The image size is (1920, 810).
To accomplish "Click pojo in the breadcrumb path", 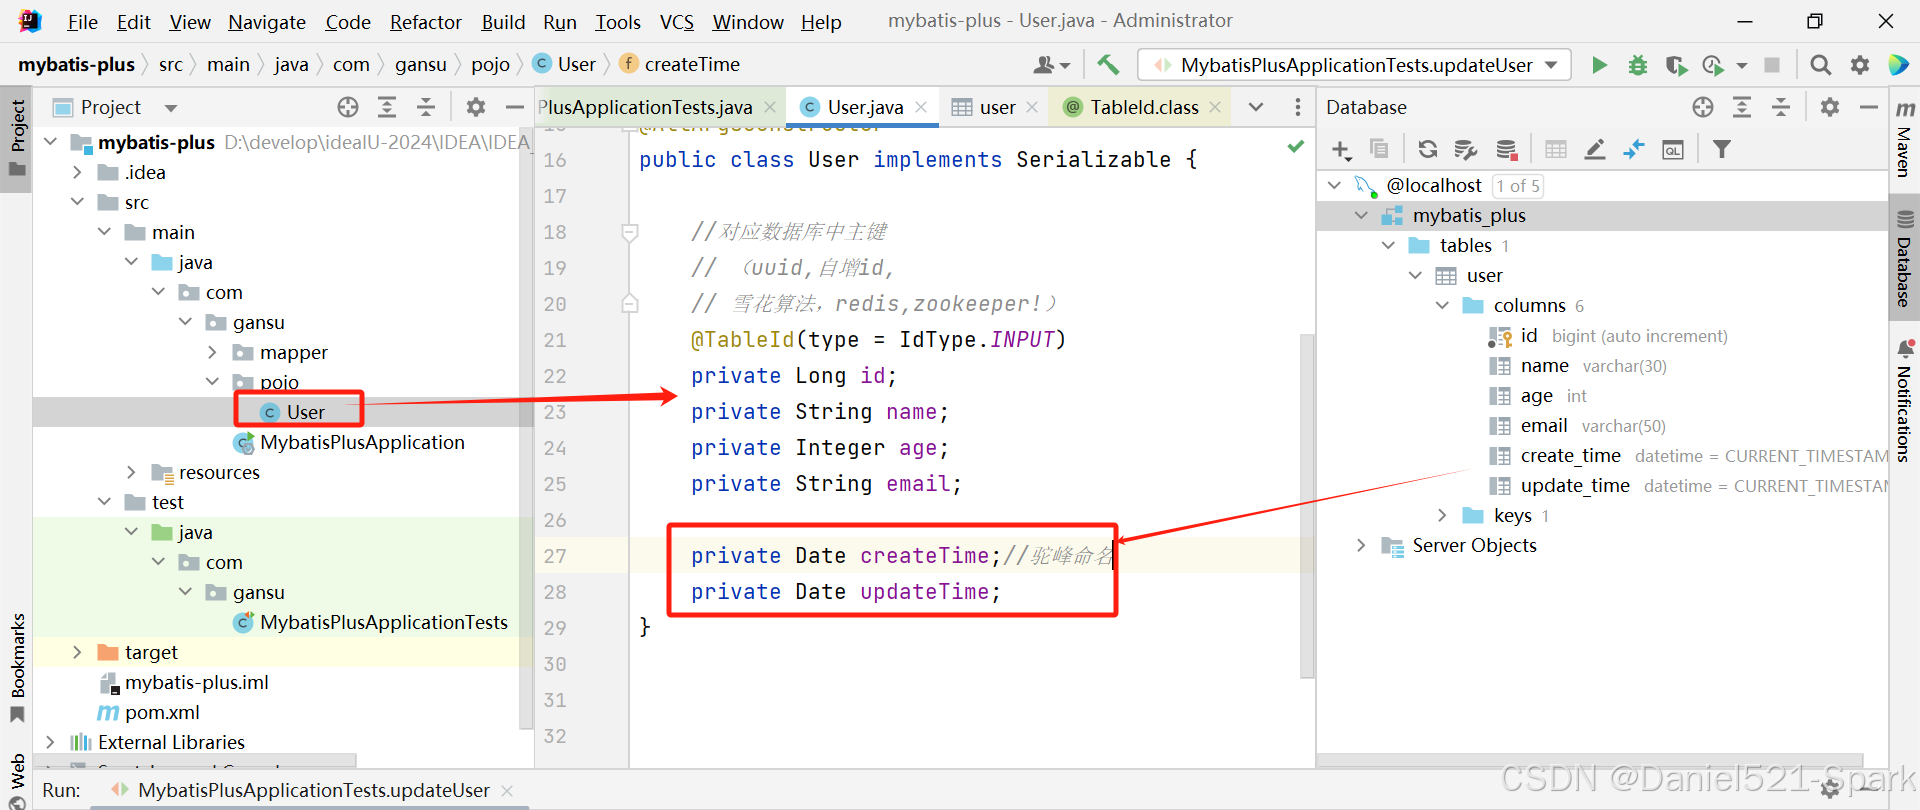I will tap(490, 65).
